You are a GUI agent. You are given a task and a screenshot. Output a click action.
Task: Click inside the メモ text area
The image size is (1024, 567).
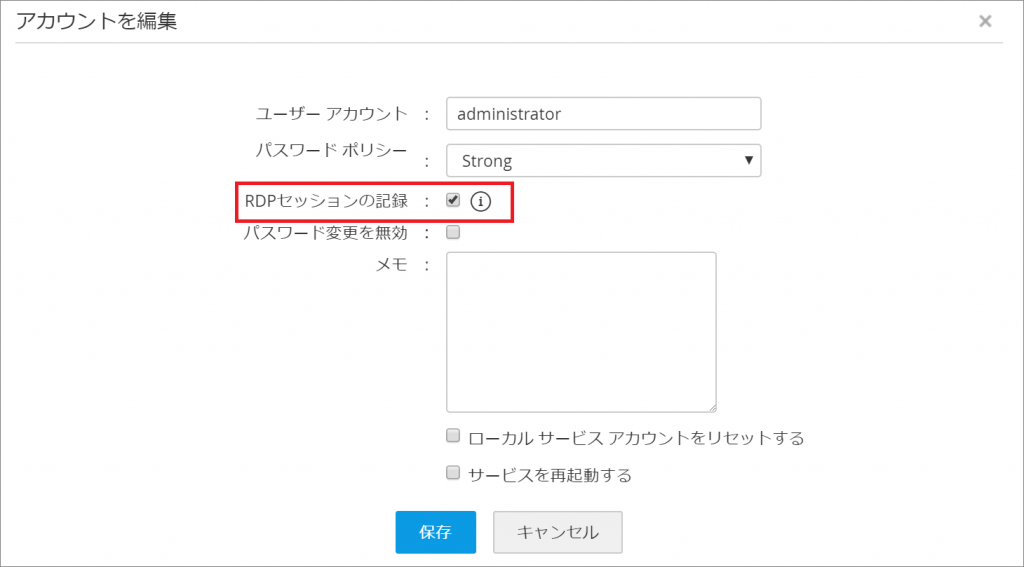pos(581,331)
